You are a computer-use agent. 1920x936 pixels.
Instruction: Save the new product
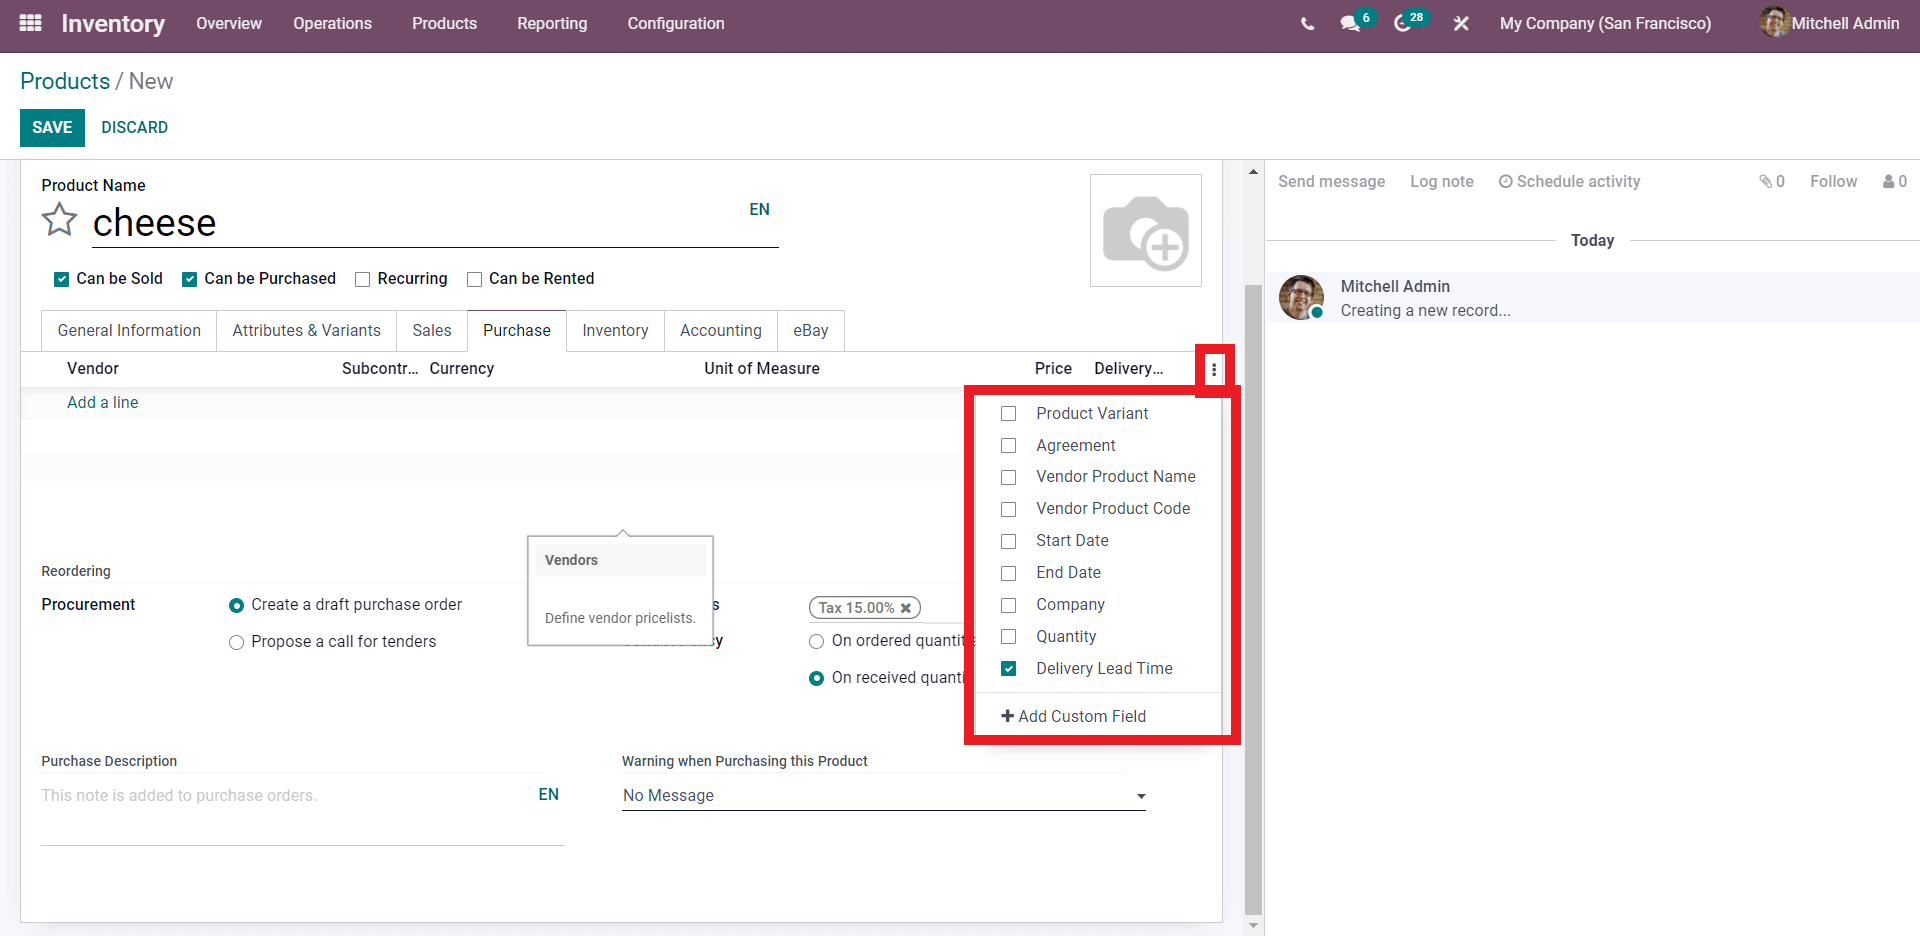click(x=52, y=127)
